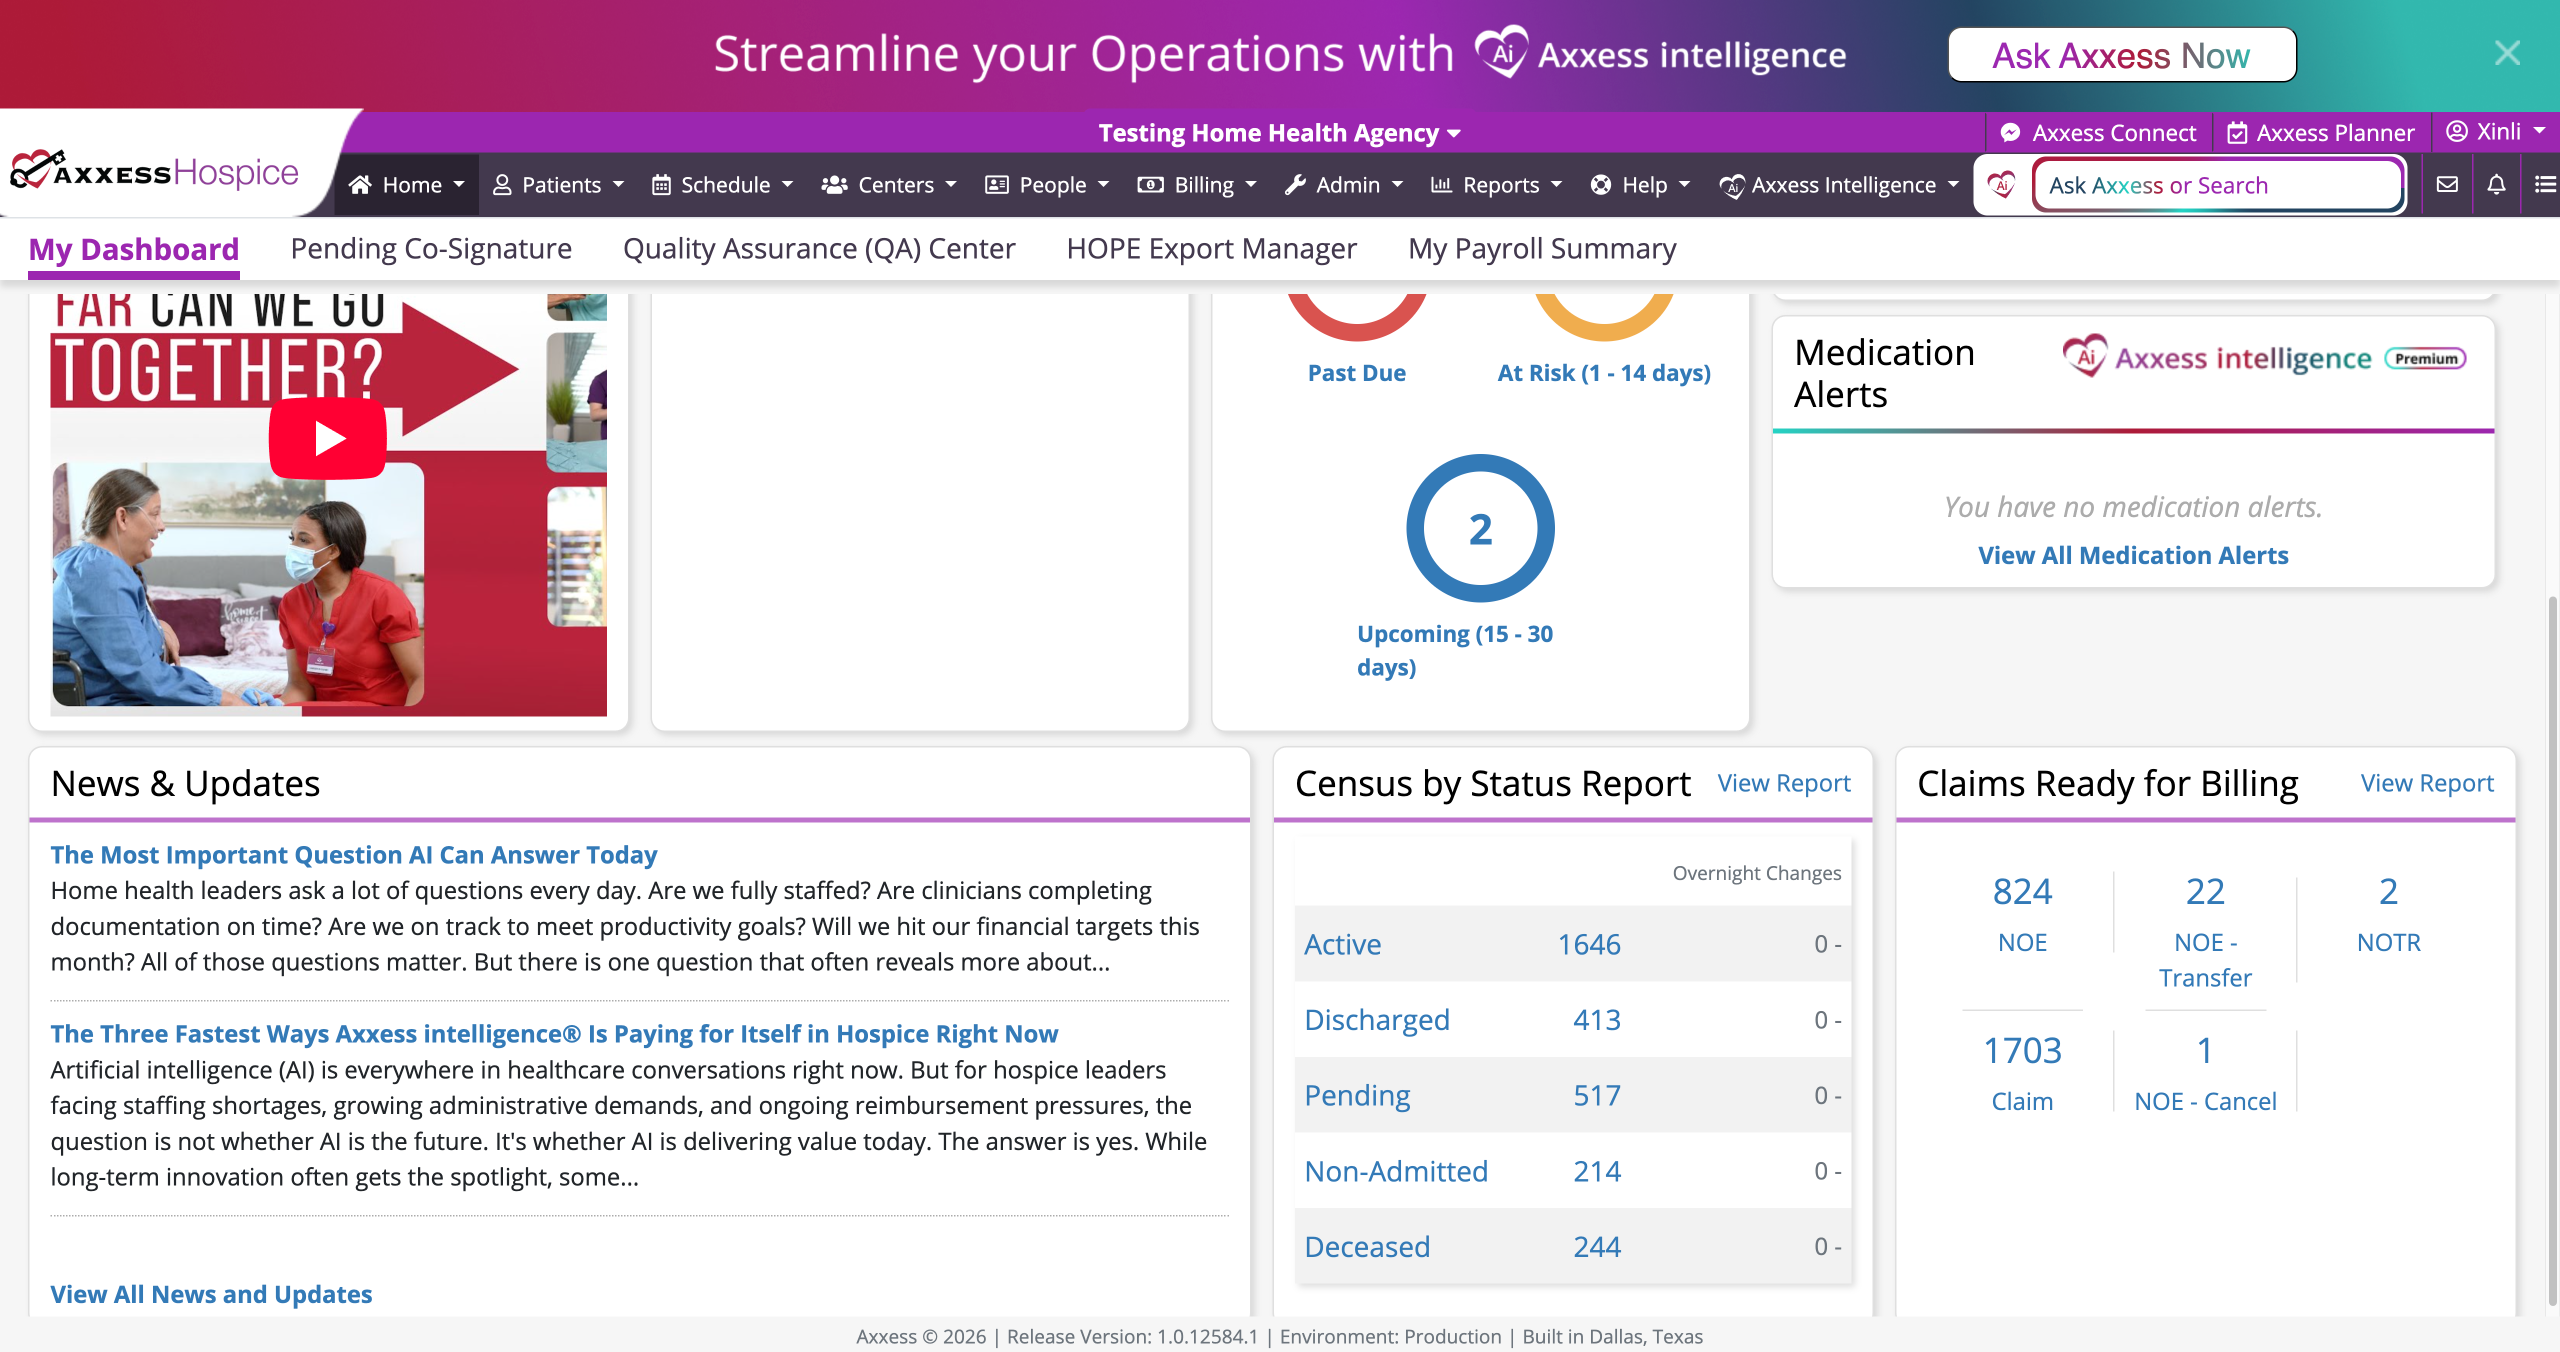
Task: Click the Axxess Connect chat icon
Action: pyautogui.click(x=2010, y=132)
